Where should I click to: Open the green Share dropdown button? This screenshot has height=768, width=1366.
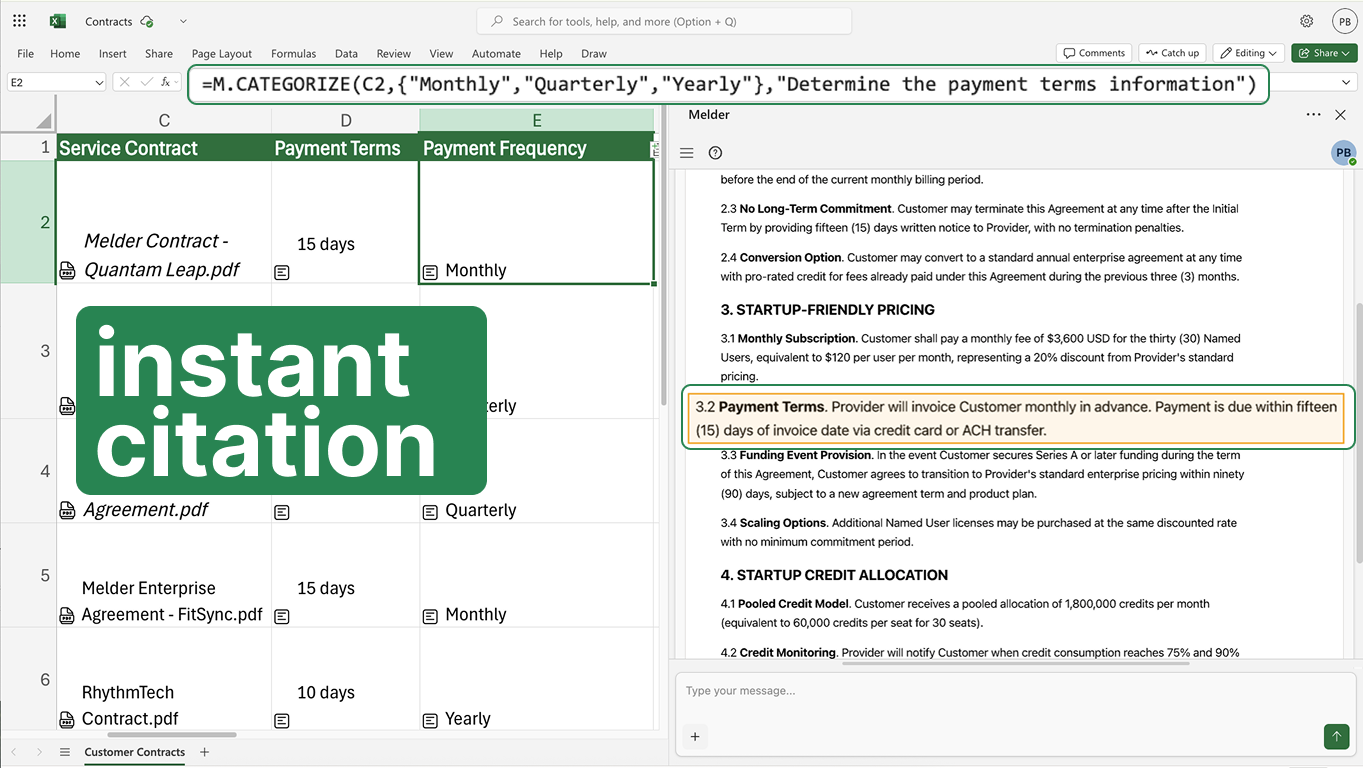click(1324, 53)
